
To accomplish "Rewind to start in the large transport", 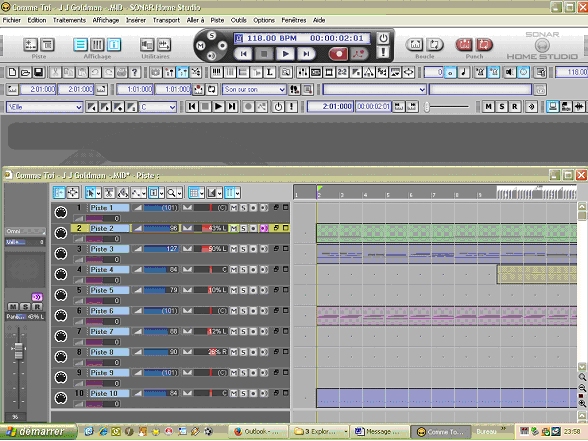I will pyautogui.click(x=243, y=54).
